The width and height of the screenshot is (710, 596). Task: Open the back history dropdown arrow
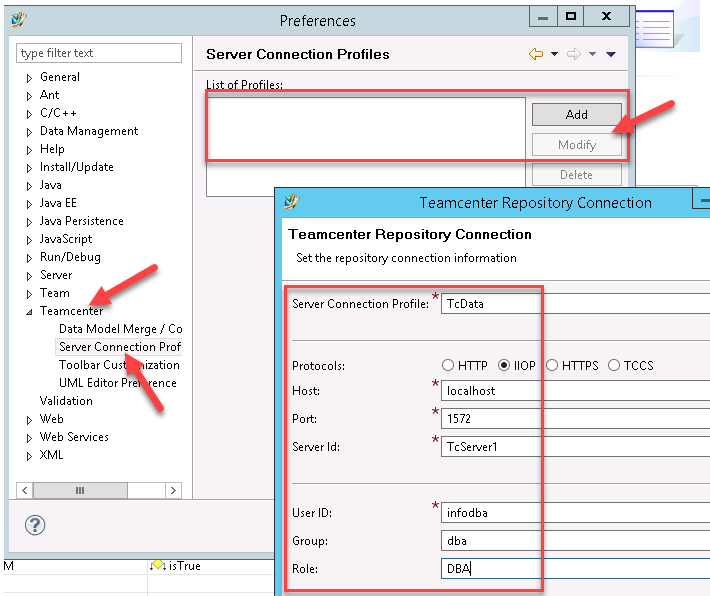coord(554,54)
